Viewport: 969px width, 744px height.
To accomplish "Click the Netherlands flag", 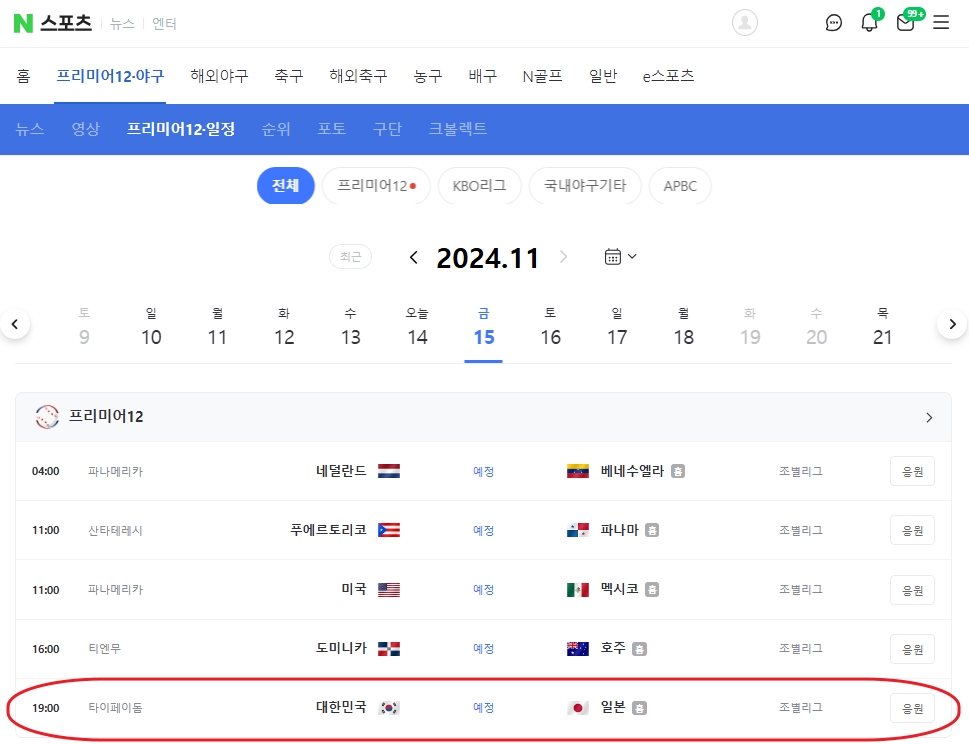I will coord(389,471).
